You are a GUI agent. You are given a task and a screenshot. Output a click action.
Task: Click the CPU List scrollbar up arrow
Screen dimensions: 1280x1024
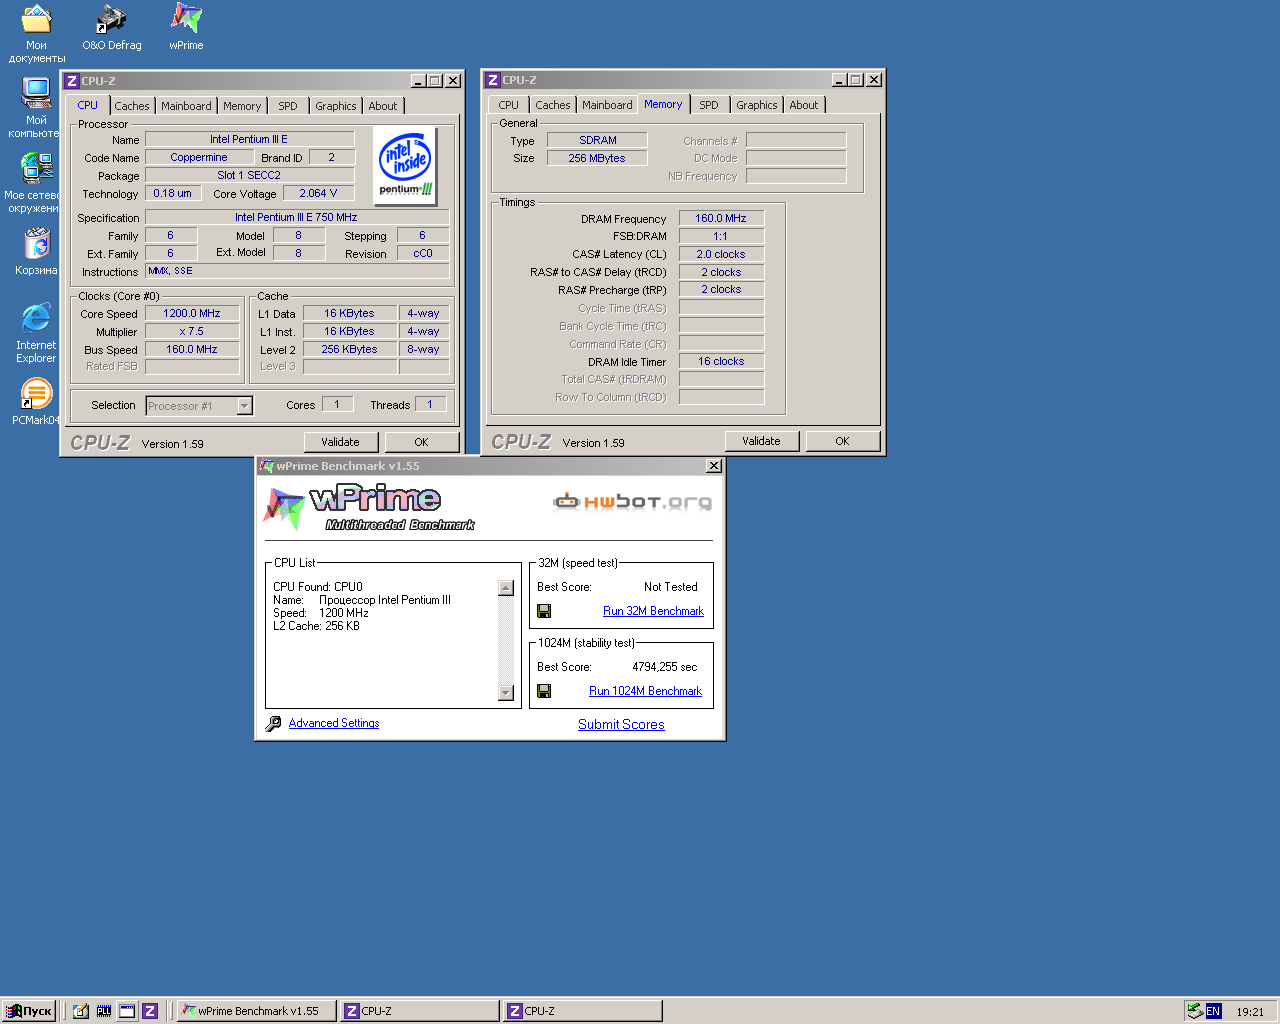point(506,588)
